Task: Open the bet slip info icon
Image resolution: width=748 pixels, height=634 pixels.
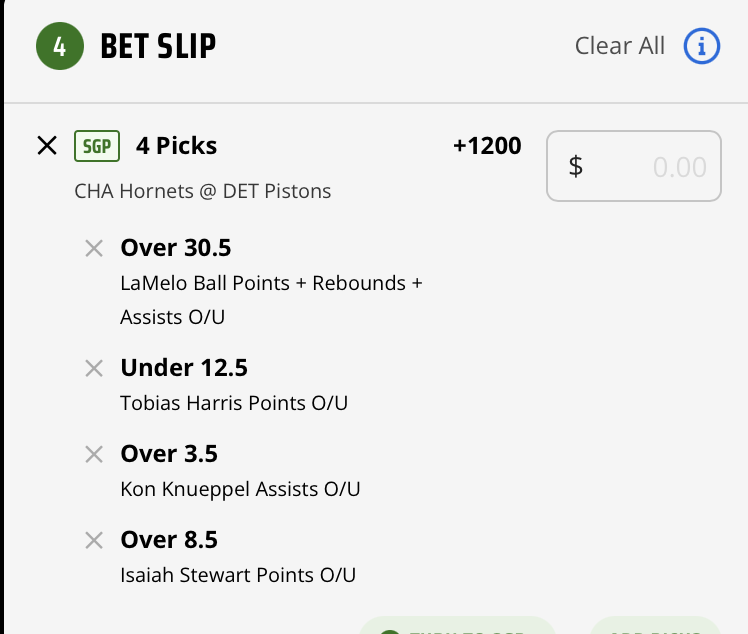Action: [702, 46]
